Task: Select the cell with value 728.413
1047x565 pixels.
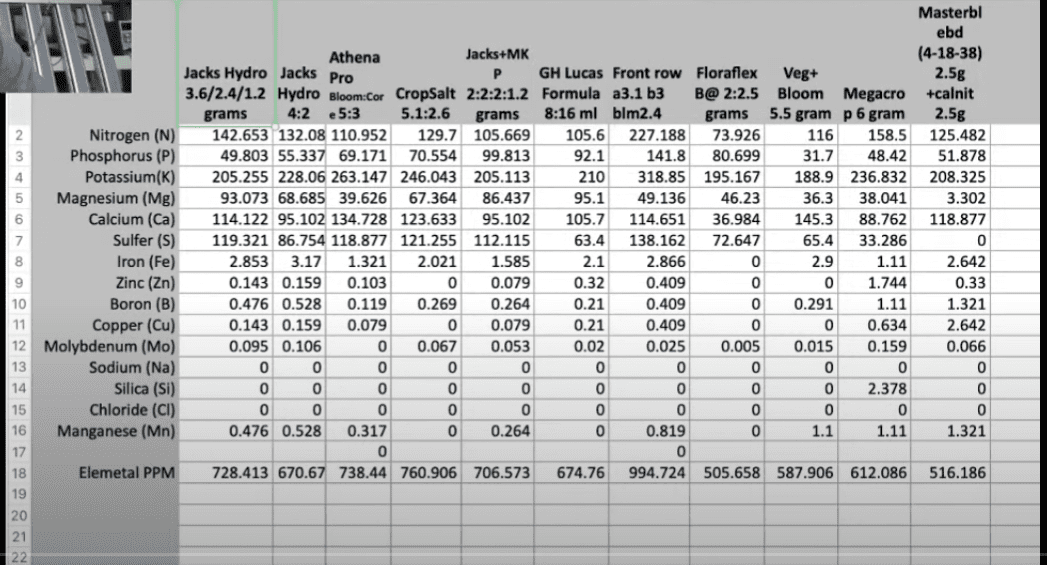Action: pos(226,473)
